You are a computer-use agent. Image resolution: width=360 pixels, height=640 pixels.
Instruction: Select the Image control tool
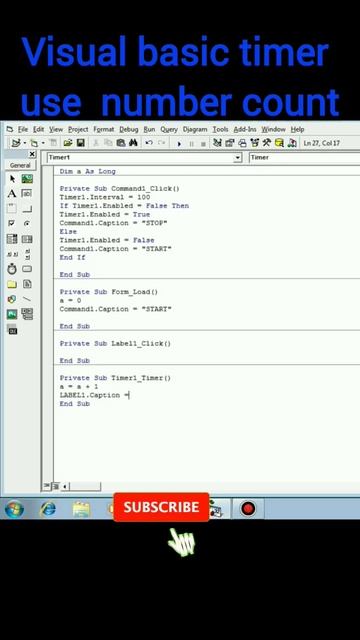(x=12, y=314)
